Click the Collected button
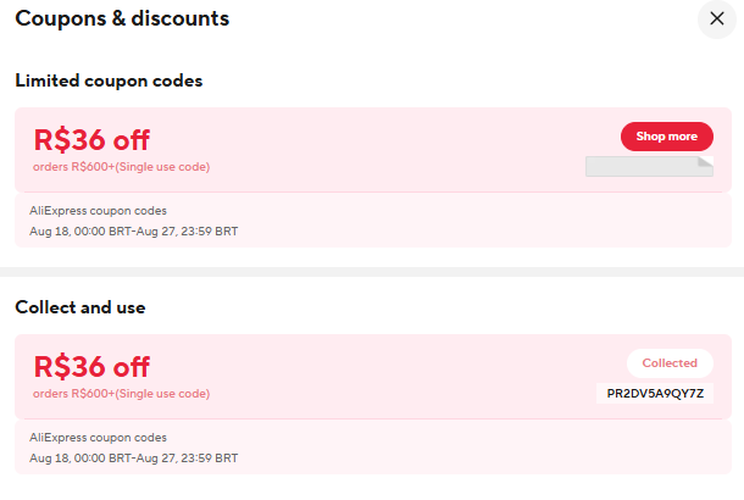The width and height of the screenshot is (744, 500). coord(669,363)
